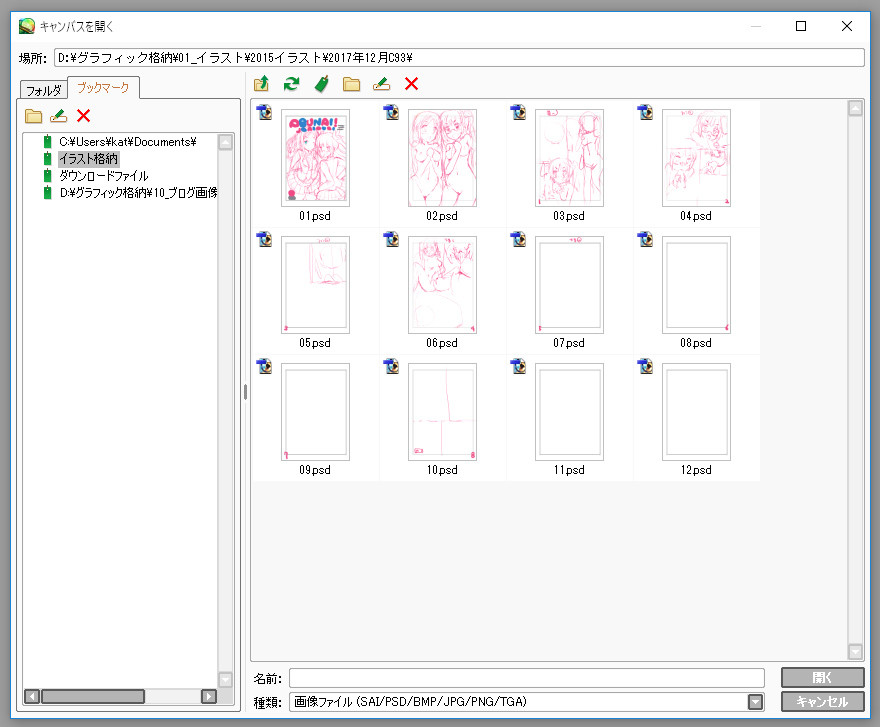
Task: Click the 08.psd file name label
Action: pos(696,342)
